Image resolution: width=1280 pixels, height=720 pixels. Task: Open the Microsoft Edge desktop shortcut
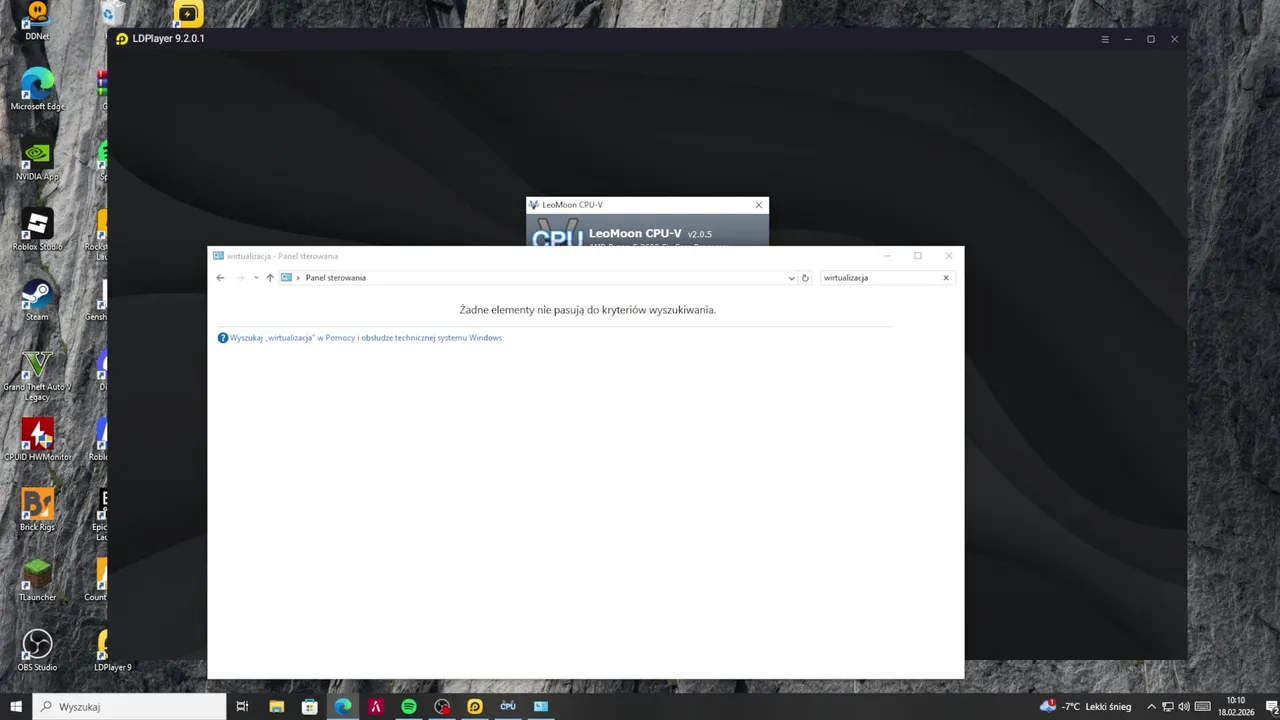coord(37,90)
